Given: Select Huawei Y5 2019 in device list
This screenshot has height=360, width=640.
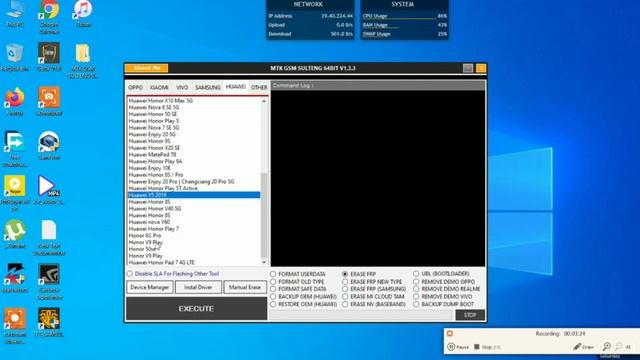Looking at the screenshot, I should tap(193, 195).
